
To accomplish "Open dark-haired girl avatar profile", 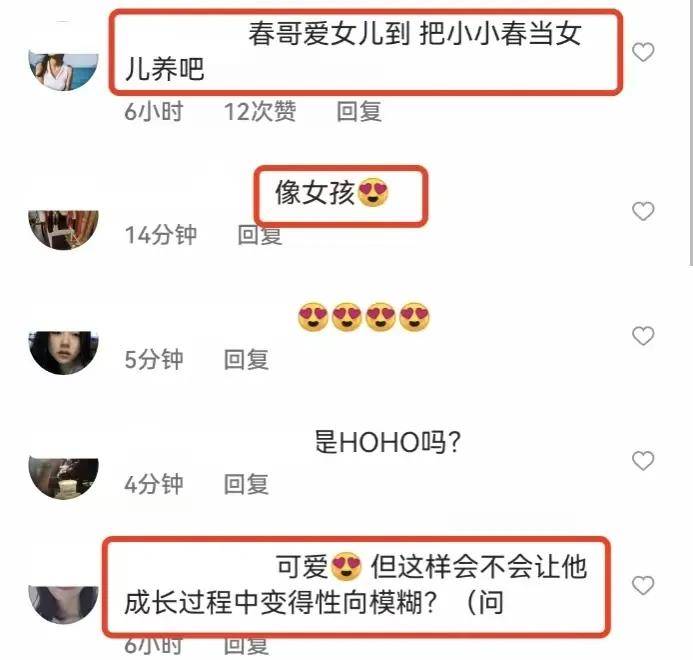I will (x=63, y=353).
